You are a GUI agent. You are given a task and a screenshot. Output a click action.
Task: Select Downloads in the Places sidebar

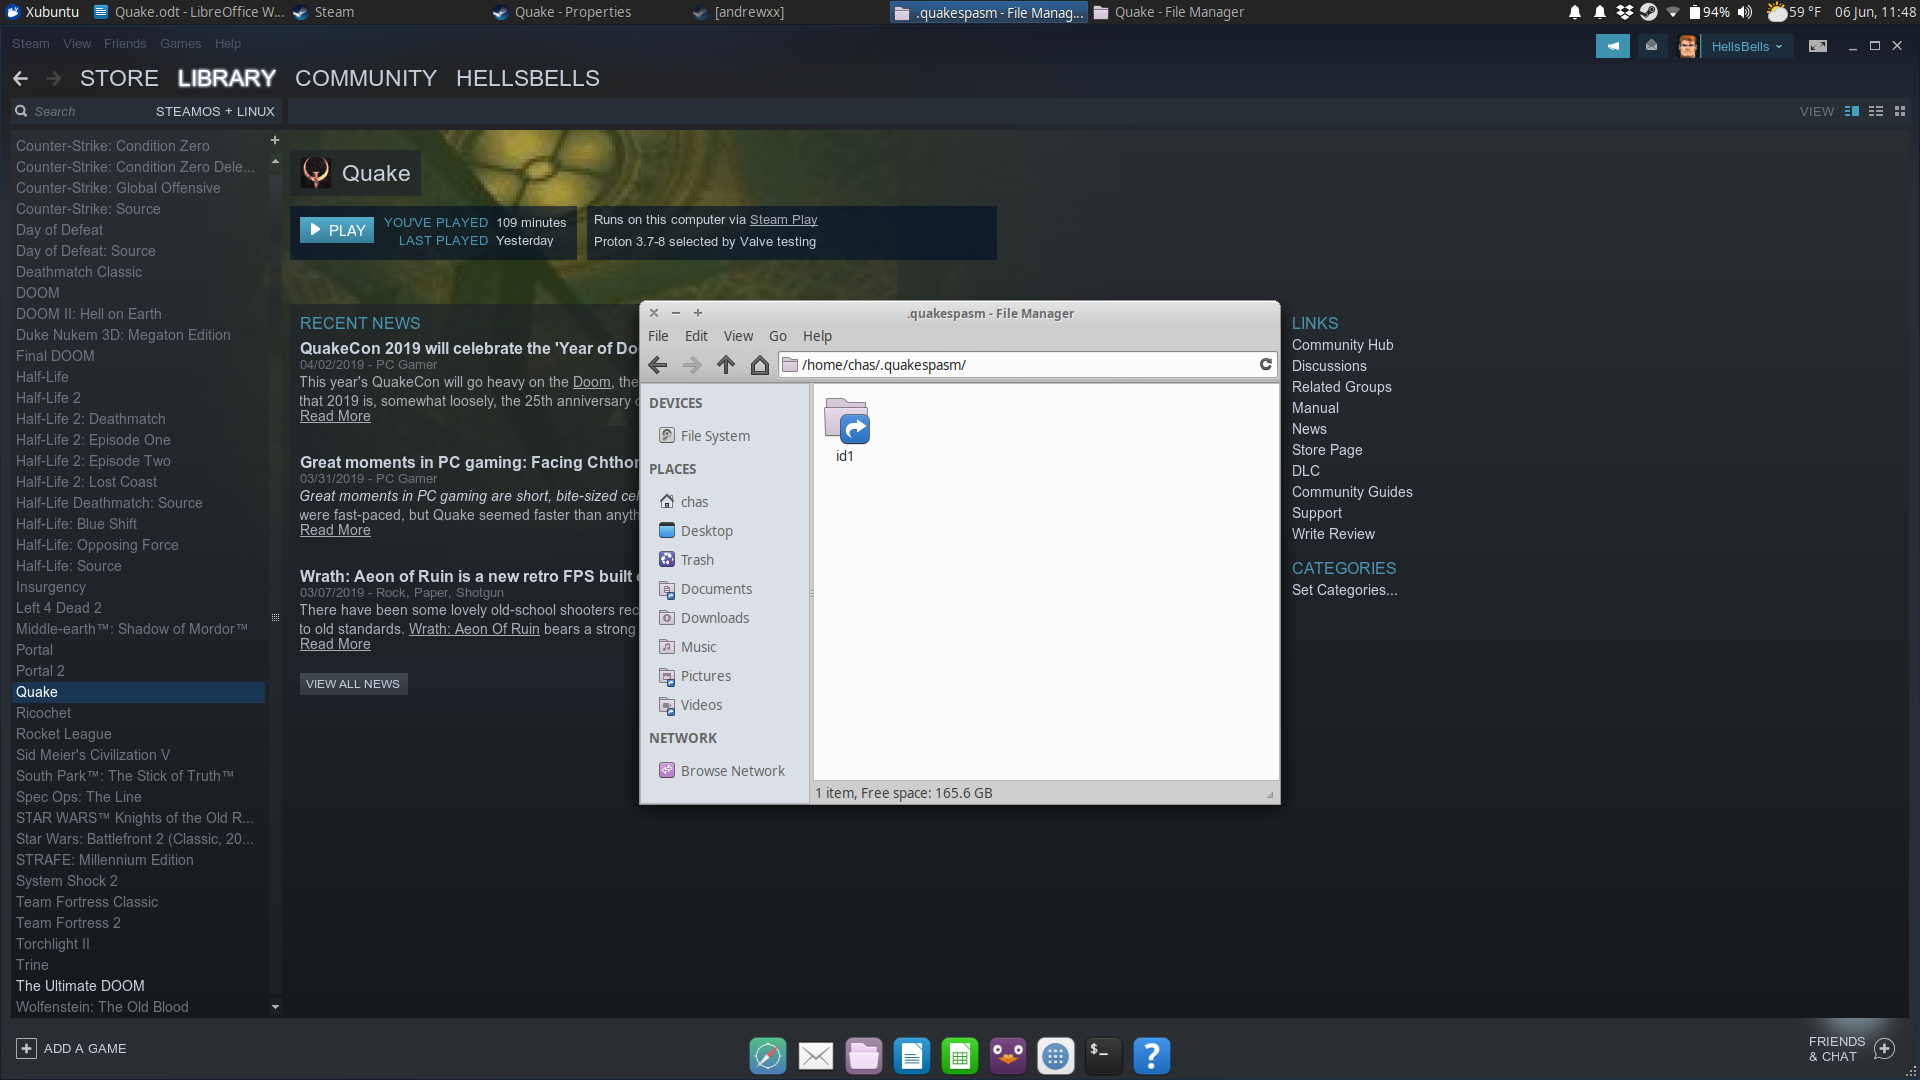(714, 618)
